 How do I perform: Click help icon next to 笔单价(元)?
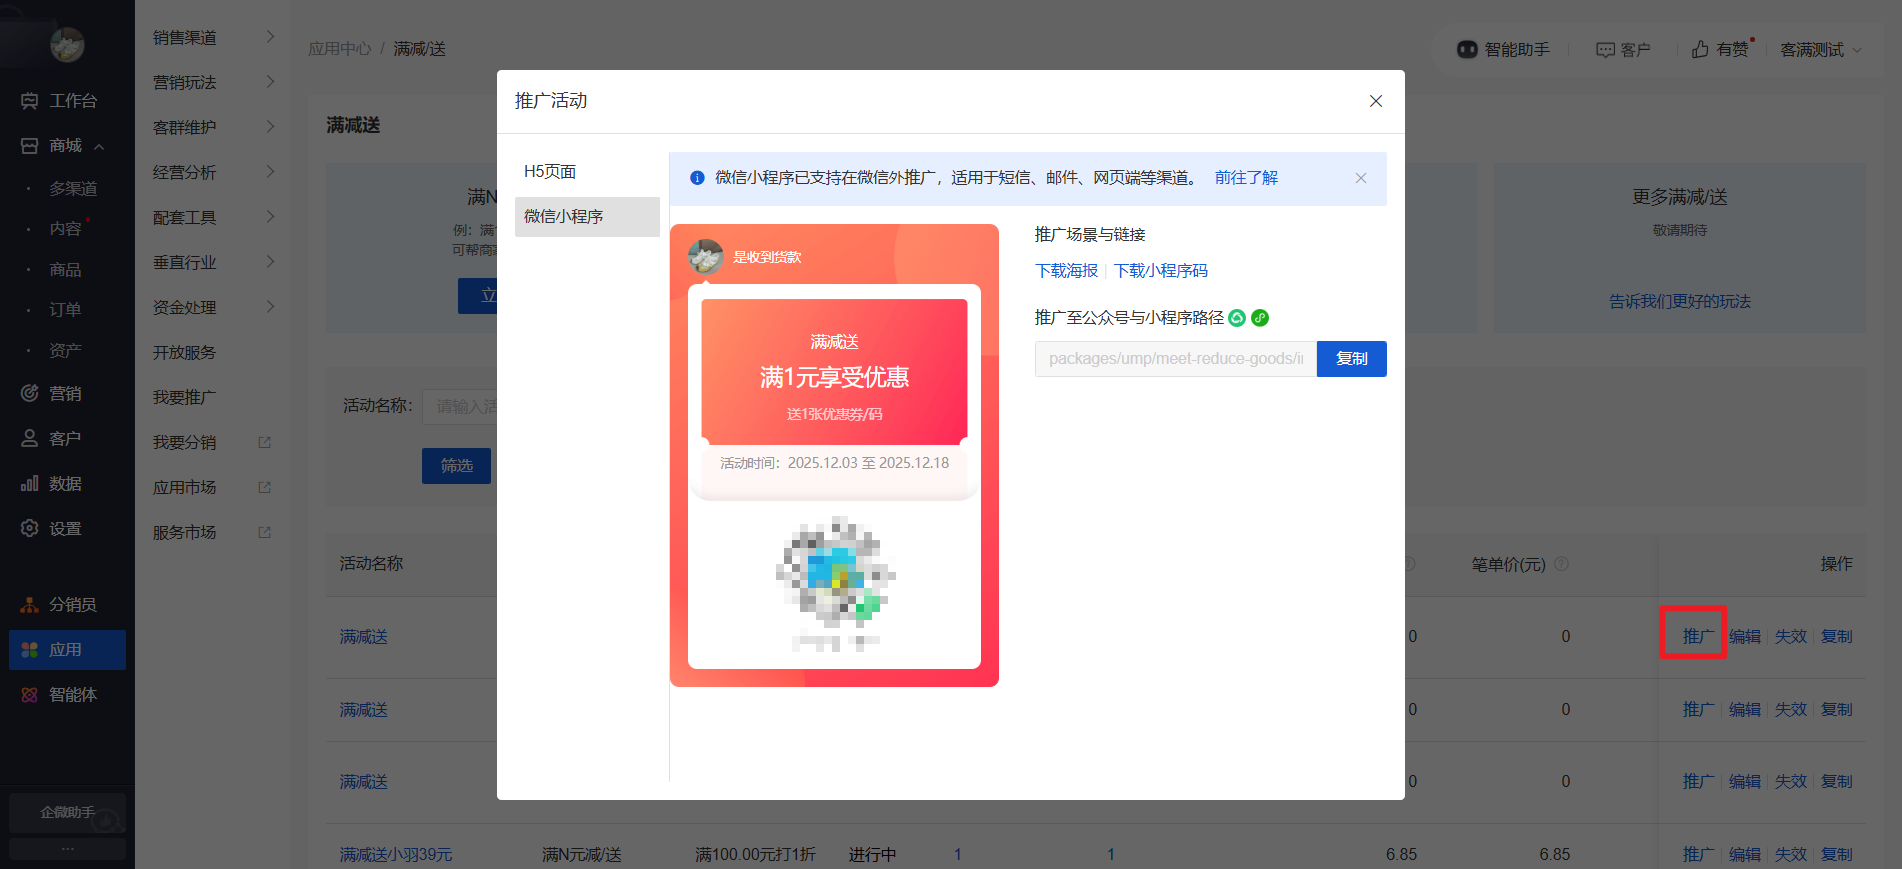click(x=1561, y=564)
